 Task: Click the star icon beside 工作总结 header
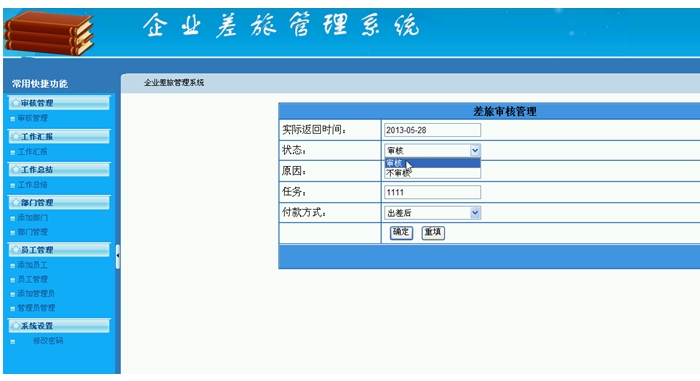tap(16, 169)
